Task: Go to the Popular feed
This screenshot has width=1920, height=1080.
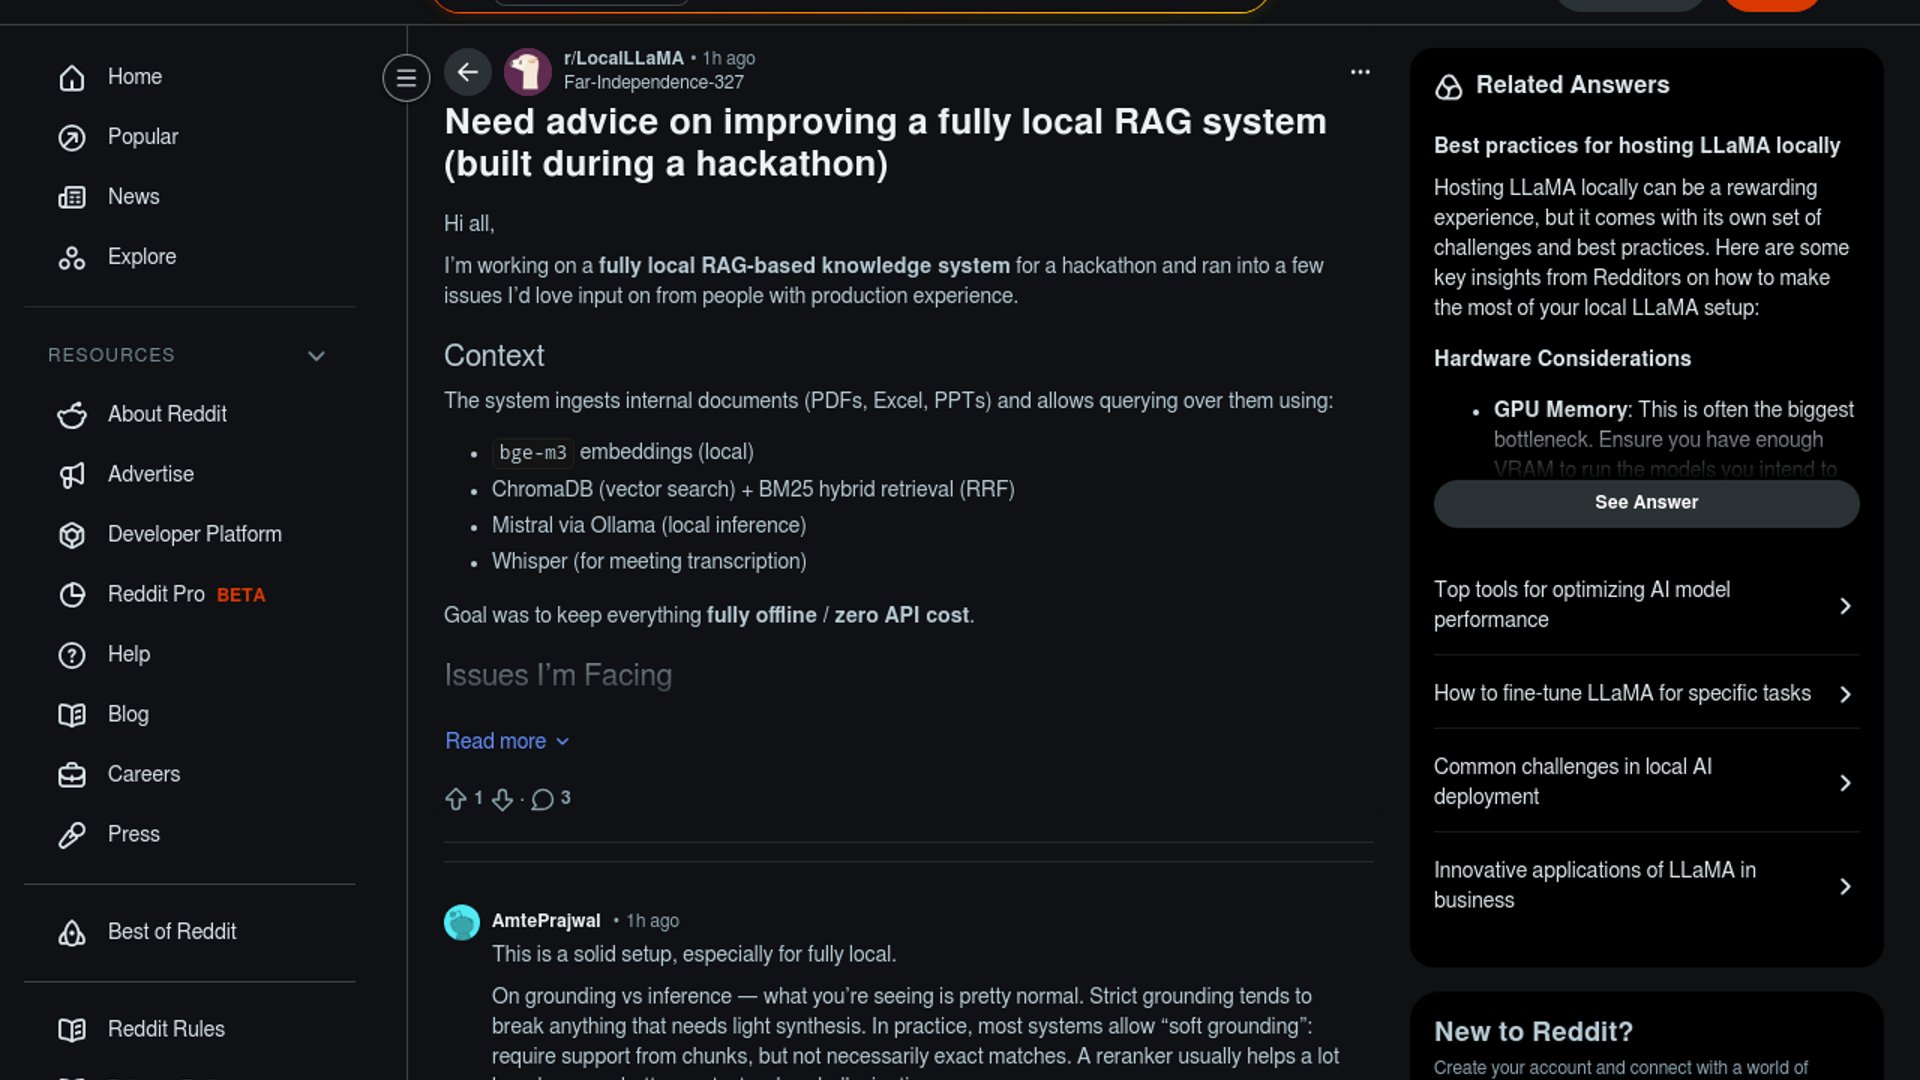Action: [142, 137]
